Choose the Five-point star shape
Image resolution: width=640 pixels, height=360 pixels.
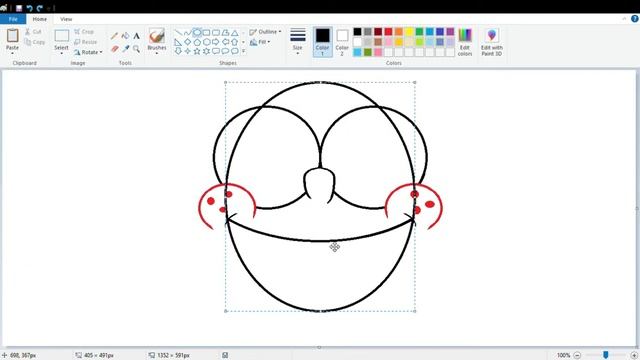[x=197, y=51]
